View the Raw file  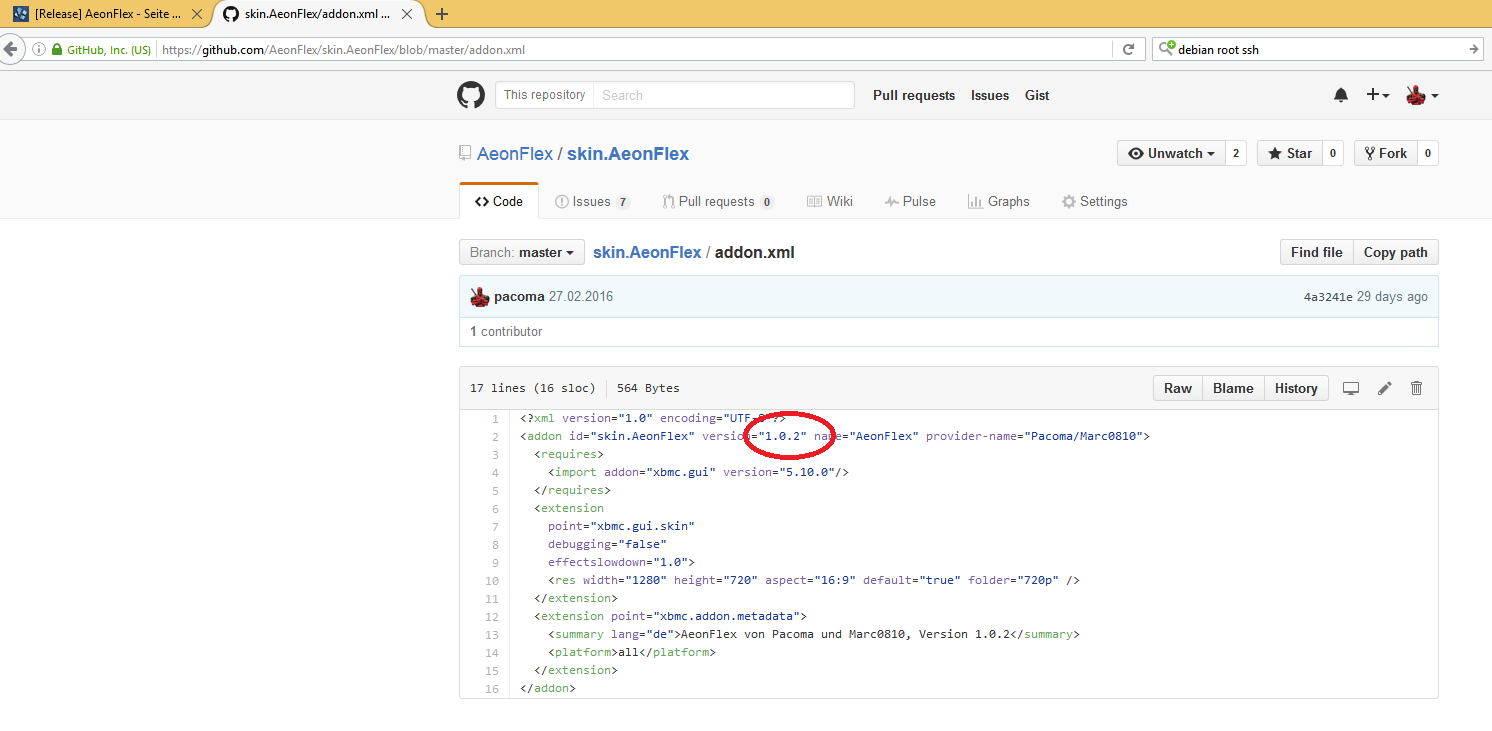(1177, 388)
